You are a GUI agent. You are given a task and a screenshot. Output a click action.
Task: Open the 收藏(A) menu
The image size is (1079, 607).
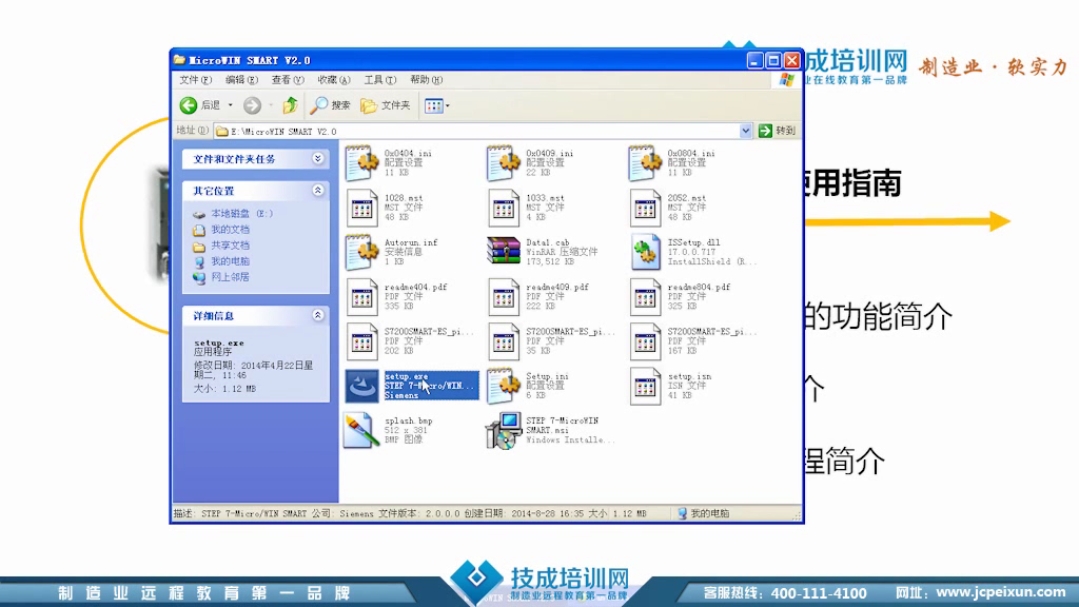click(334, 80)
